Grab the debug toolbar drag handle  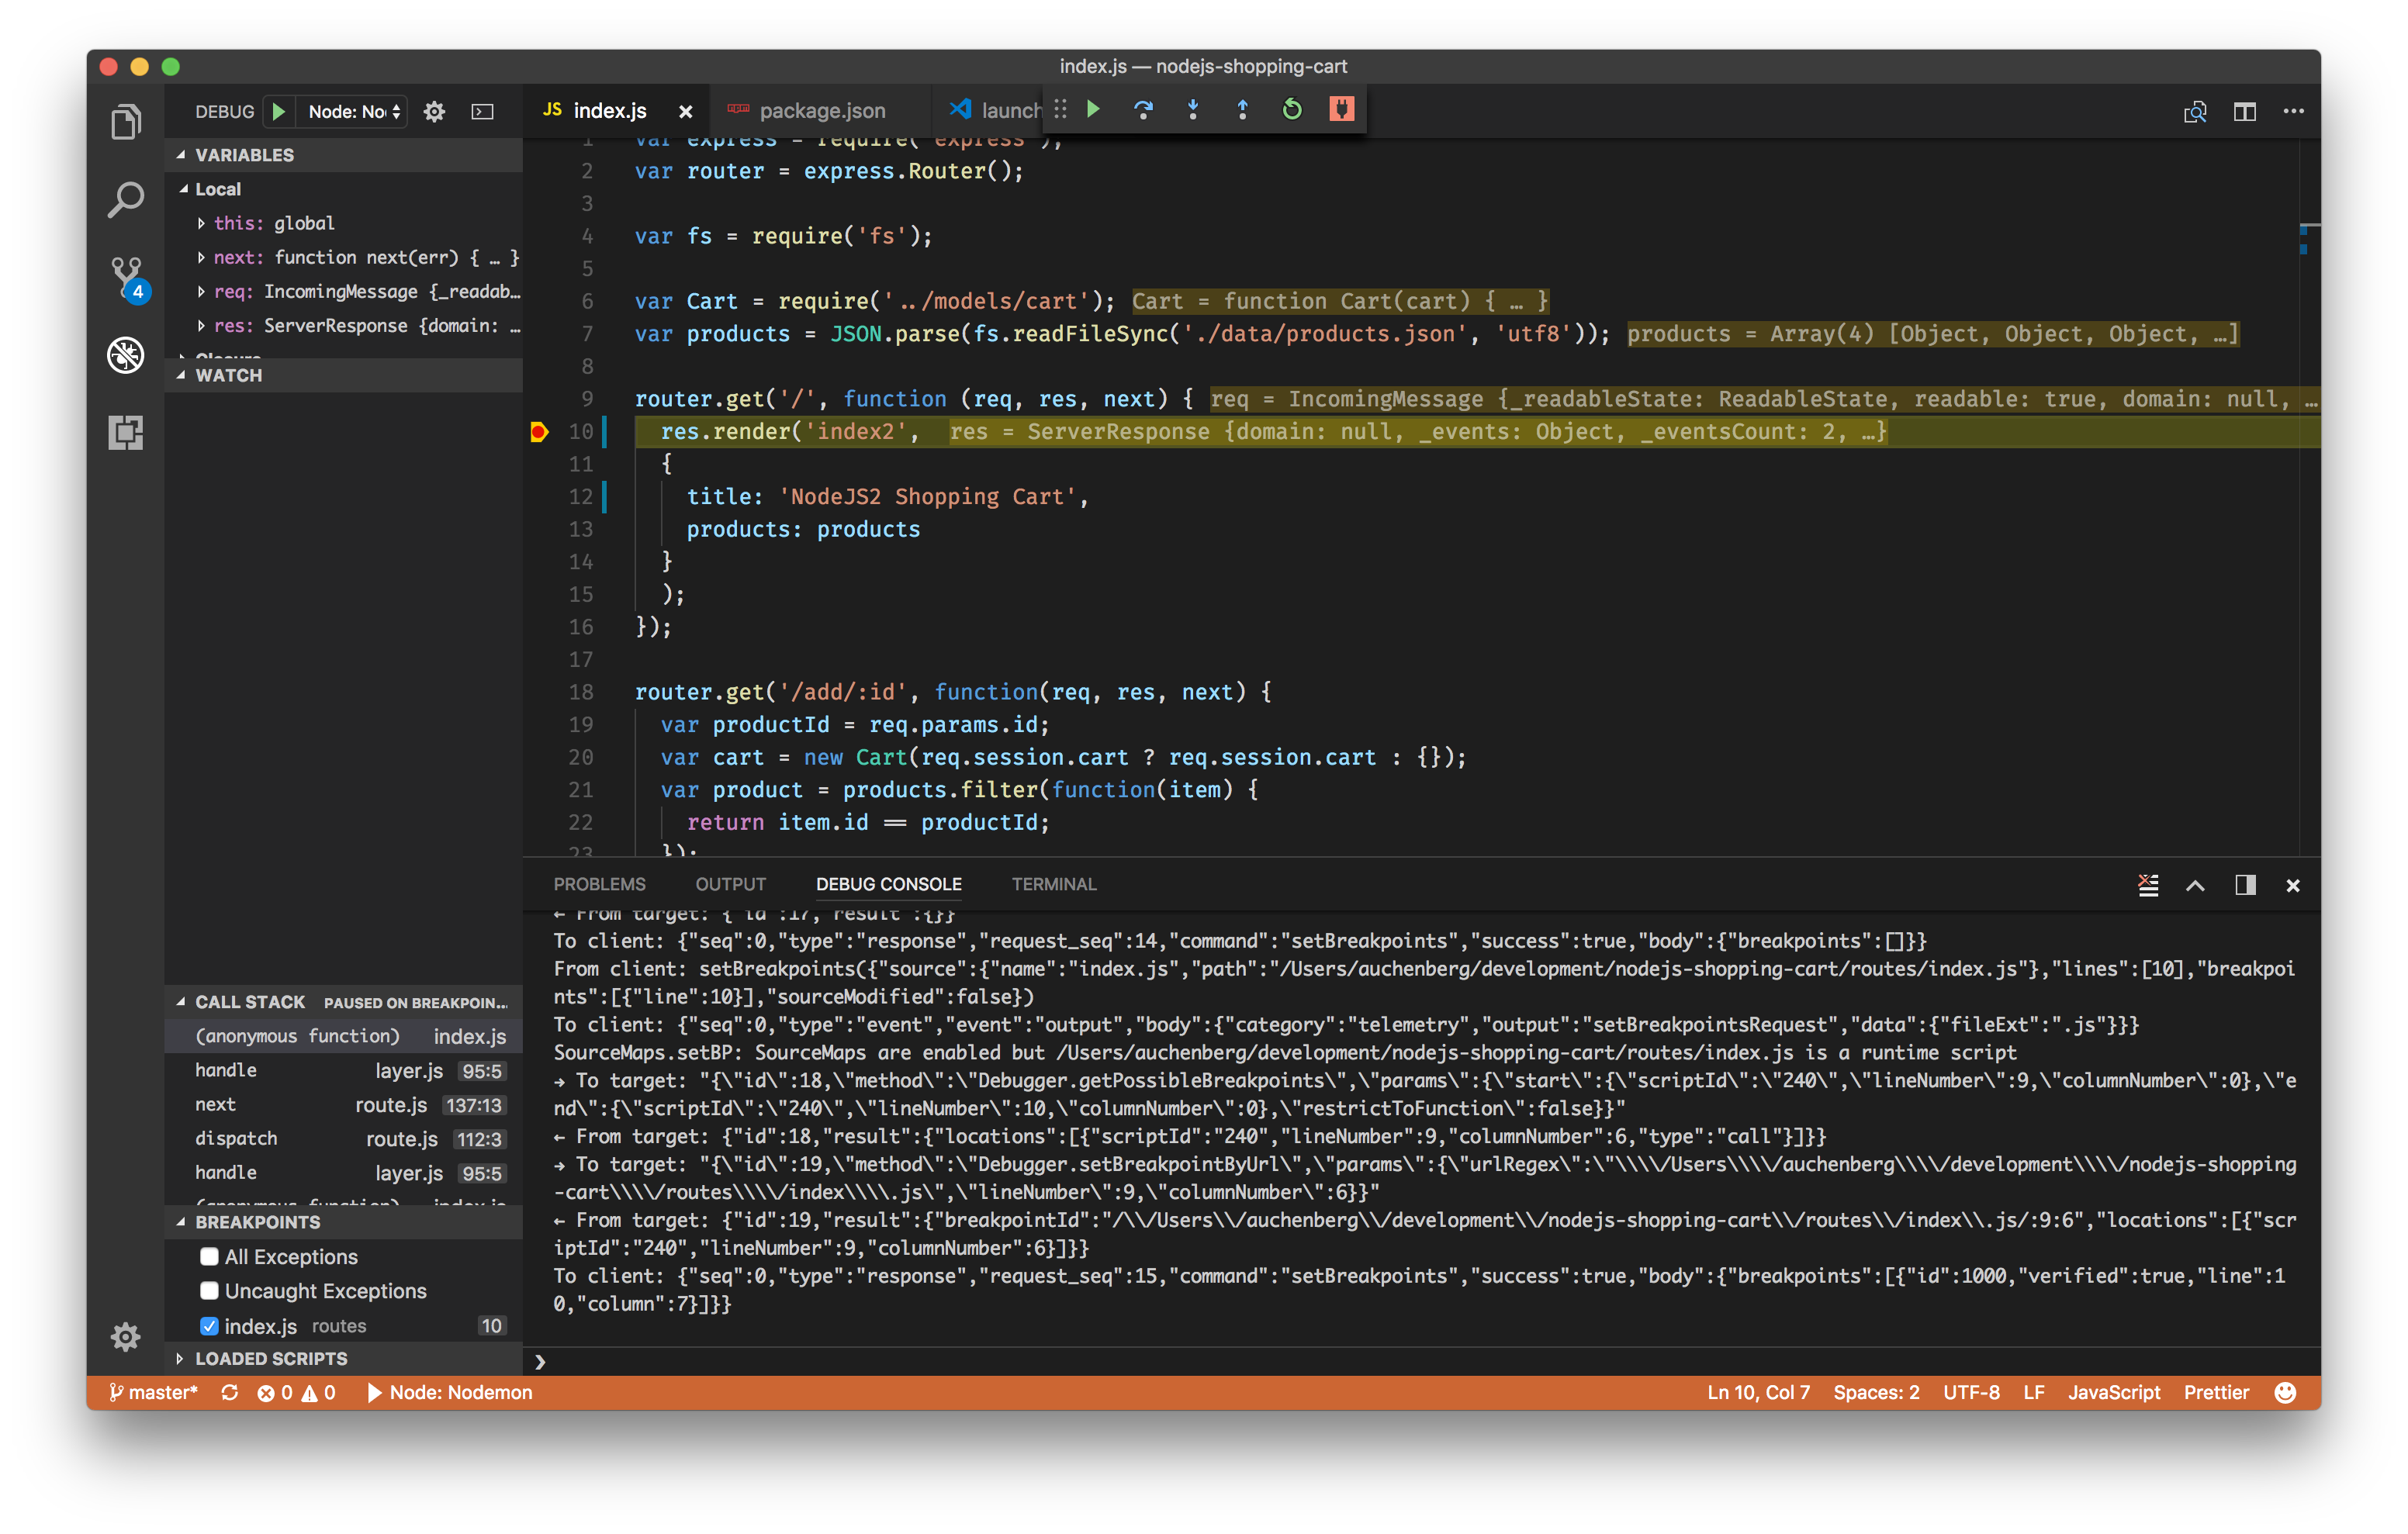[x=1060, y=108]
